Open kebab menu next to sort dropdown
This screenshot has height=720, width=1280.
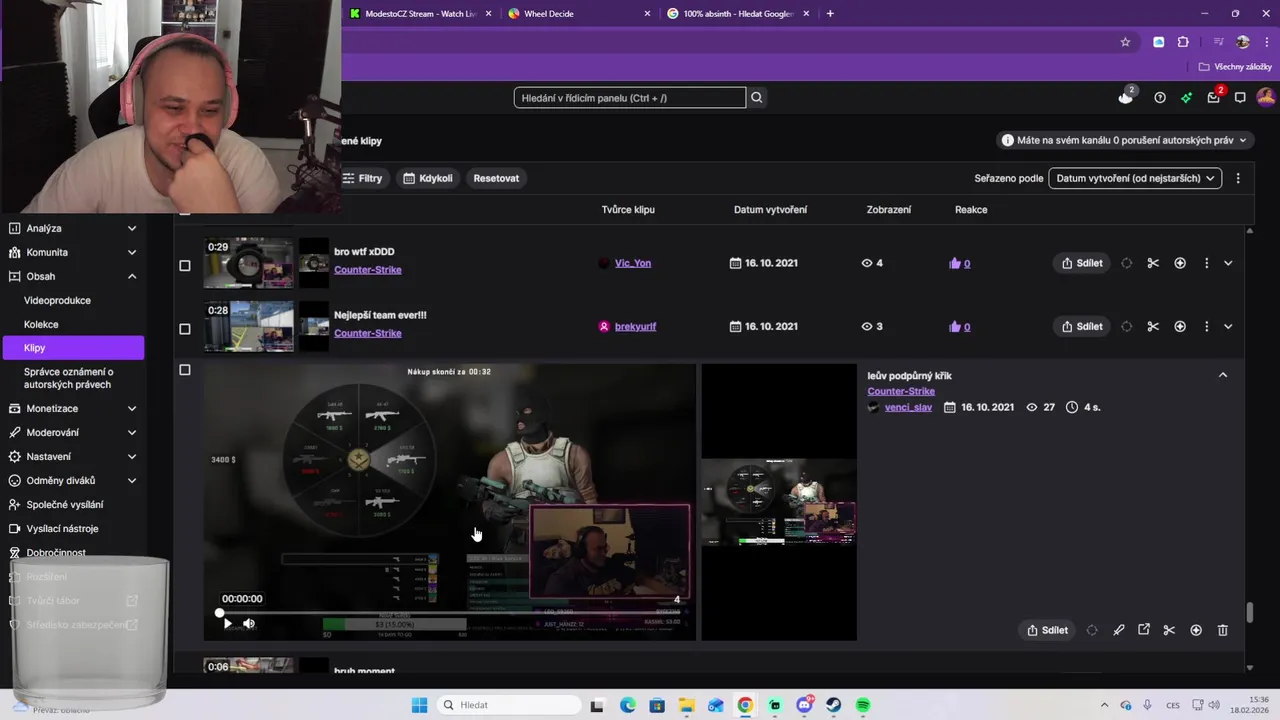[x=1238, y=178]
